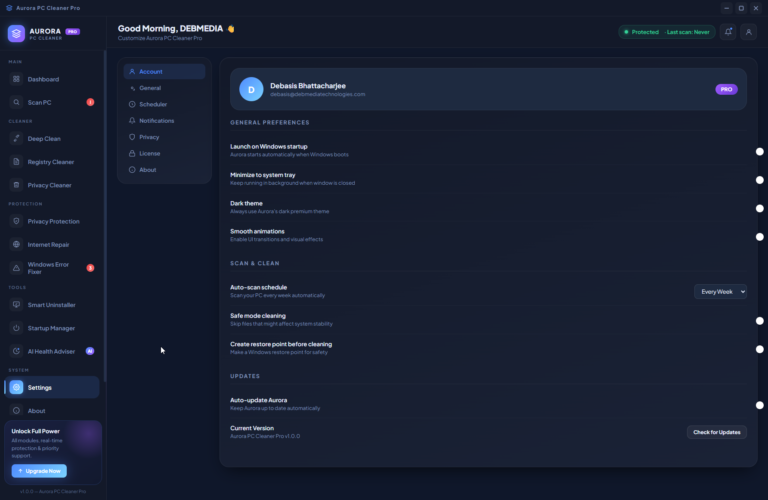
Task: Click the red badge on Windows Error Fixer
Action: click(90, 268)
